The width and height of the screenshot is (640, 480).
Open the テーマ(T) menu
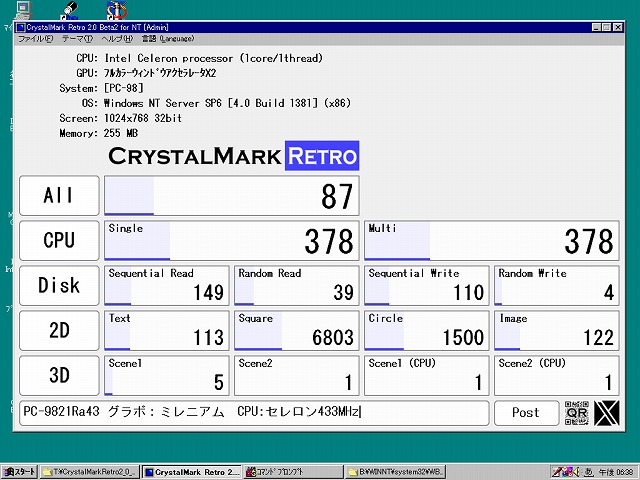pyautogui.click(x=78, y=39)
